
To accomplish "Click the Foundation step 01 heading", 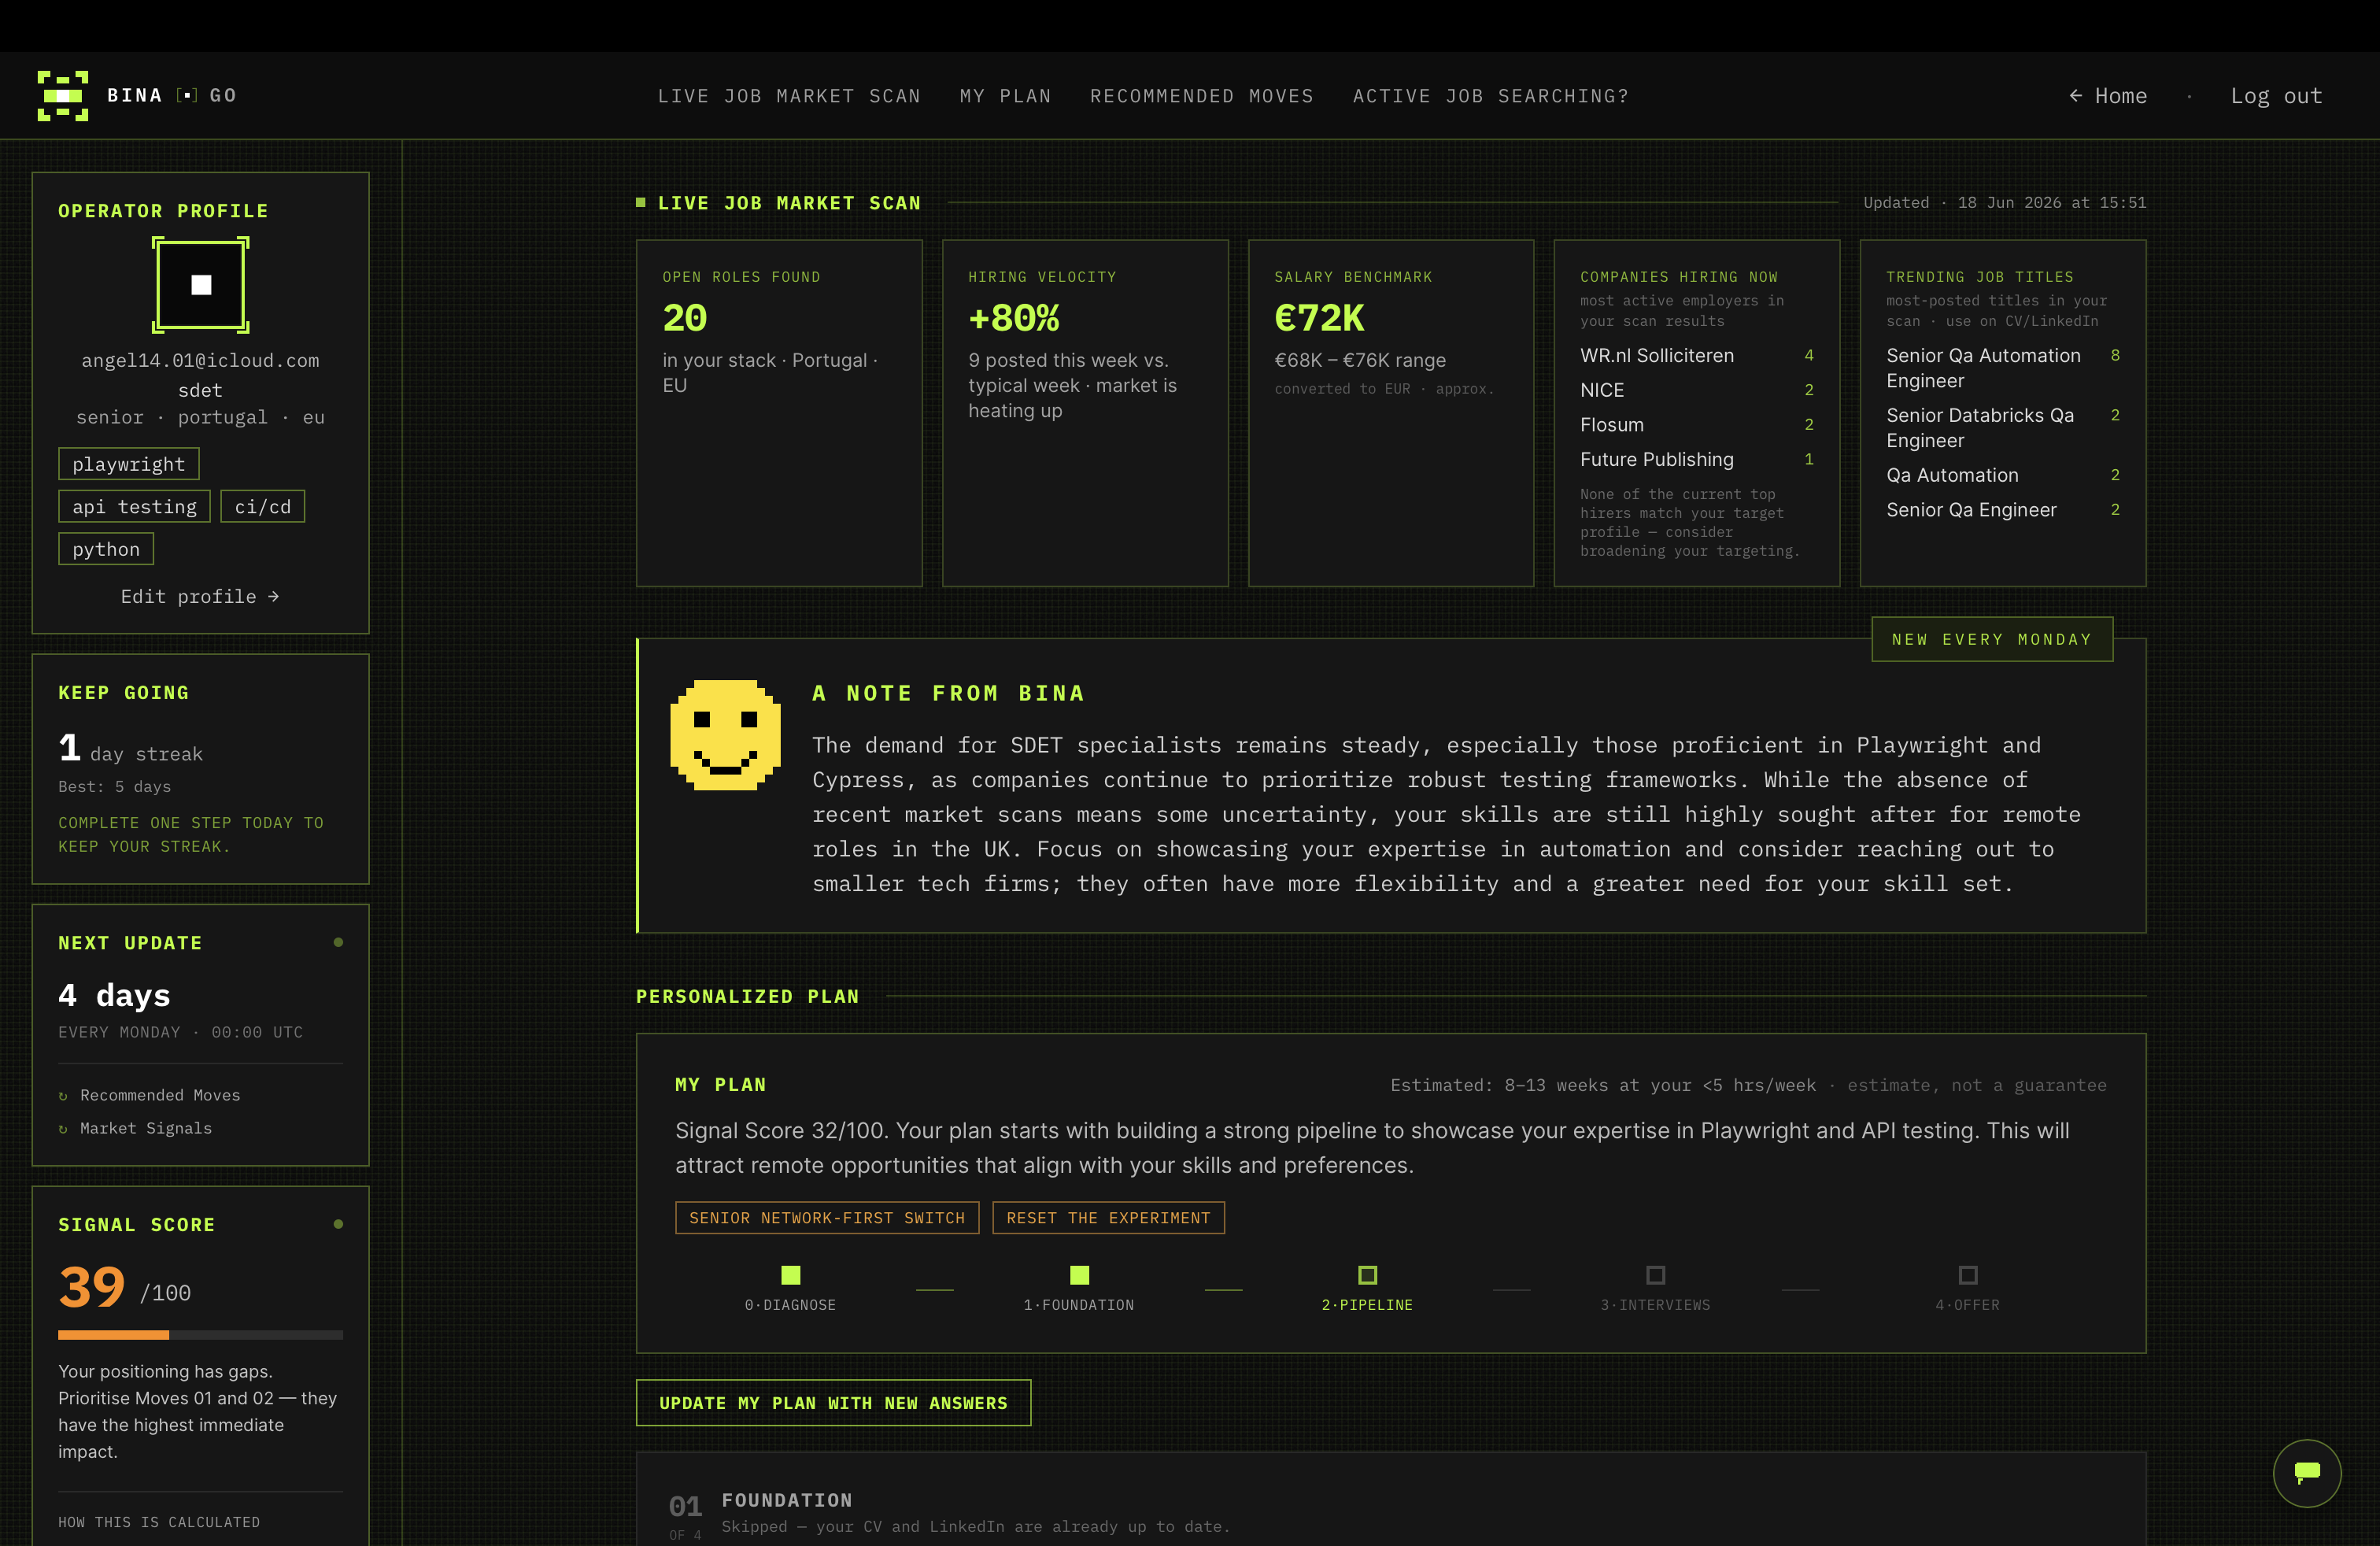I will coord(787,1500).
